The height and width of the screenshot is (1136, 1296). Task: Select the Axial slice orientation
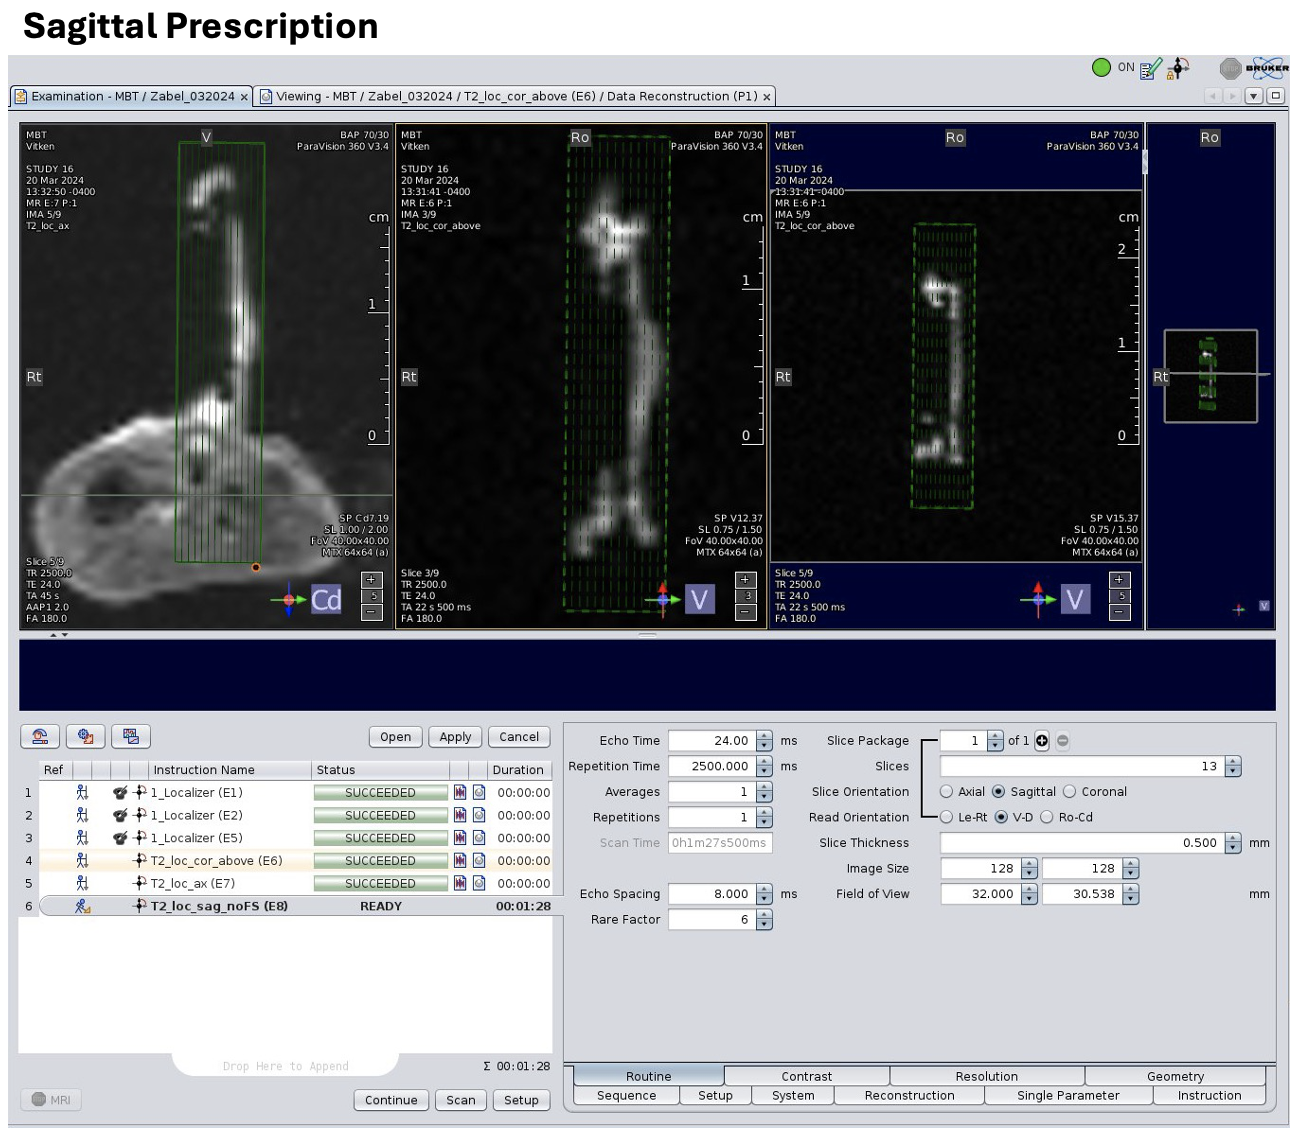click(947, 792)
